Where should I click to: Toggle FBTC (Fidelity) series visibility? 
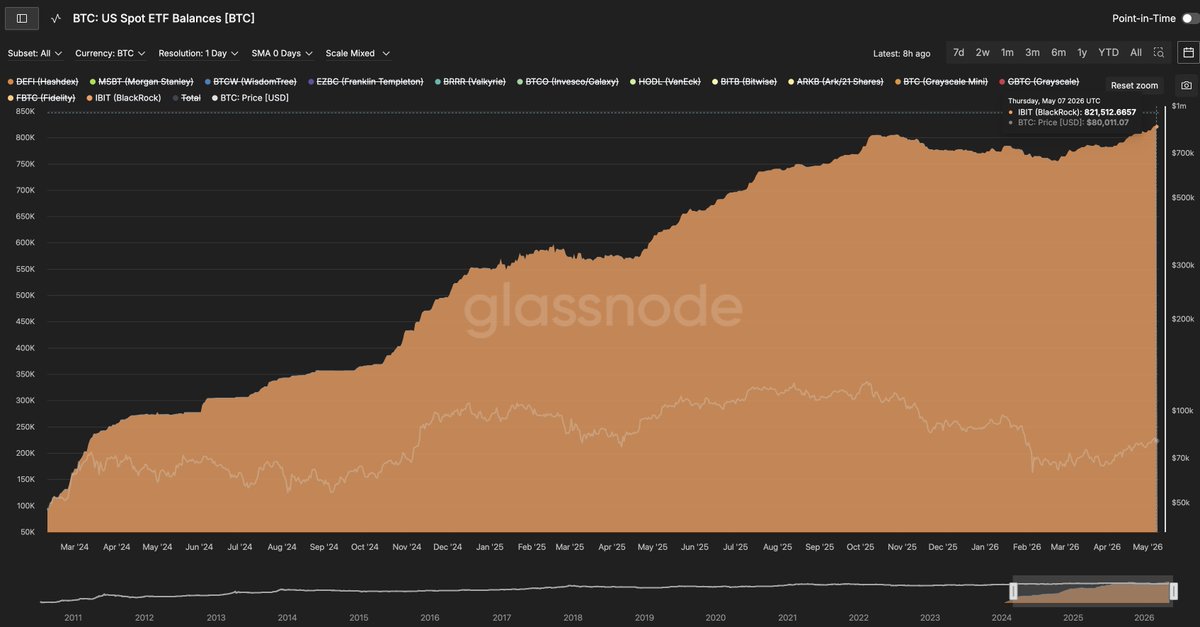click(x=41, y=98)
